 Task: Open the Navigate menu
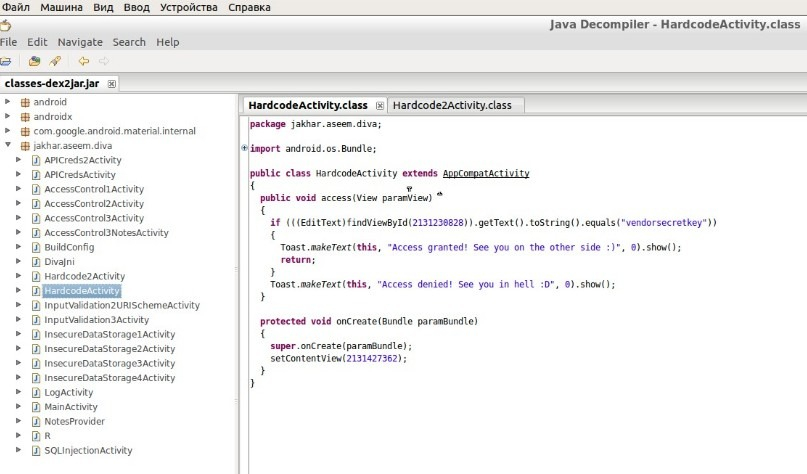click(80, 42)
